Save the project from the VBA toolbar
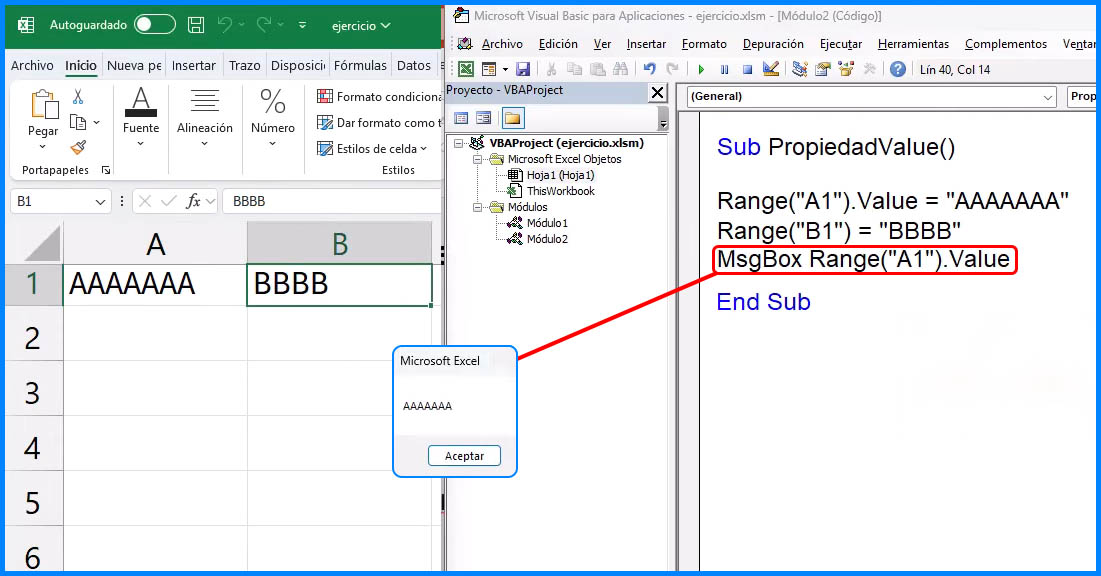The image size is (1101, 576). point(524,68)
